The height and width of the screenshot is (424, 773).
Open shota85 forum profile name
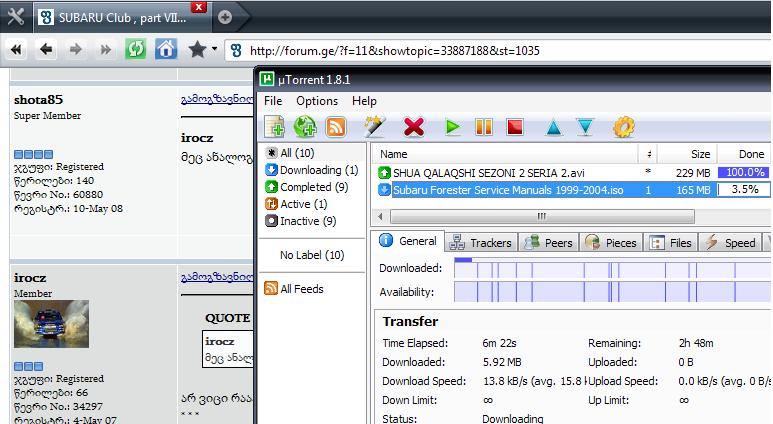point(38,100)
